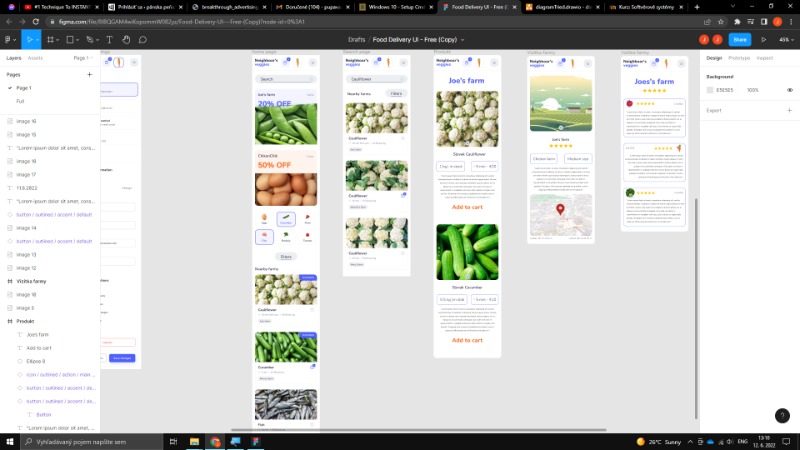Screen dimensions: 800x450
Task: Open Chrome from the taskbar
Action: 215,441
